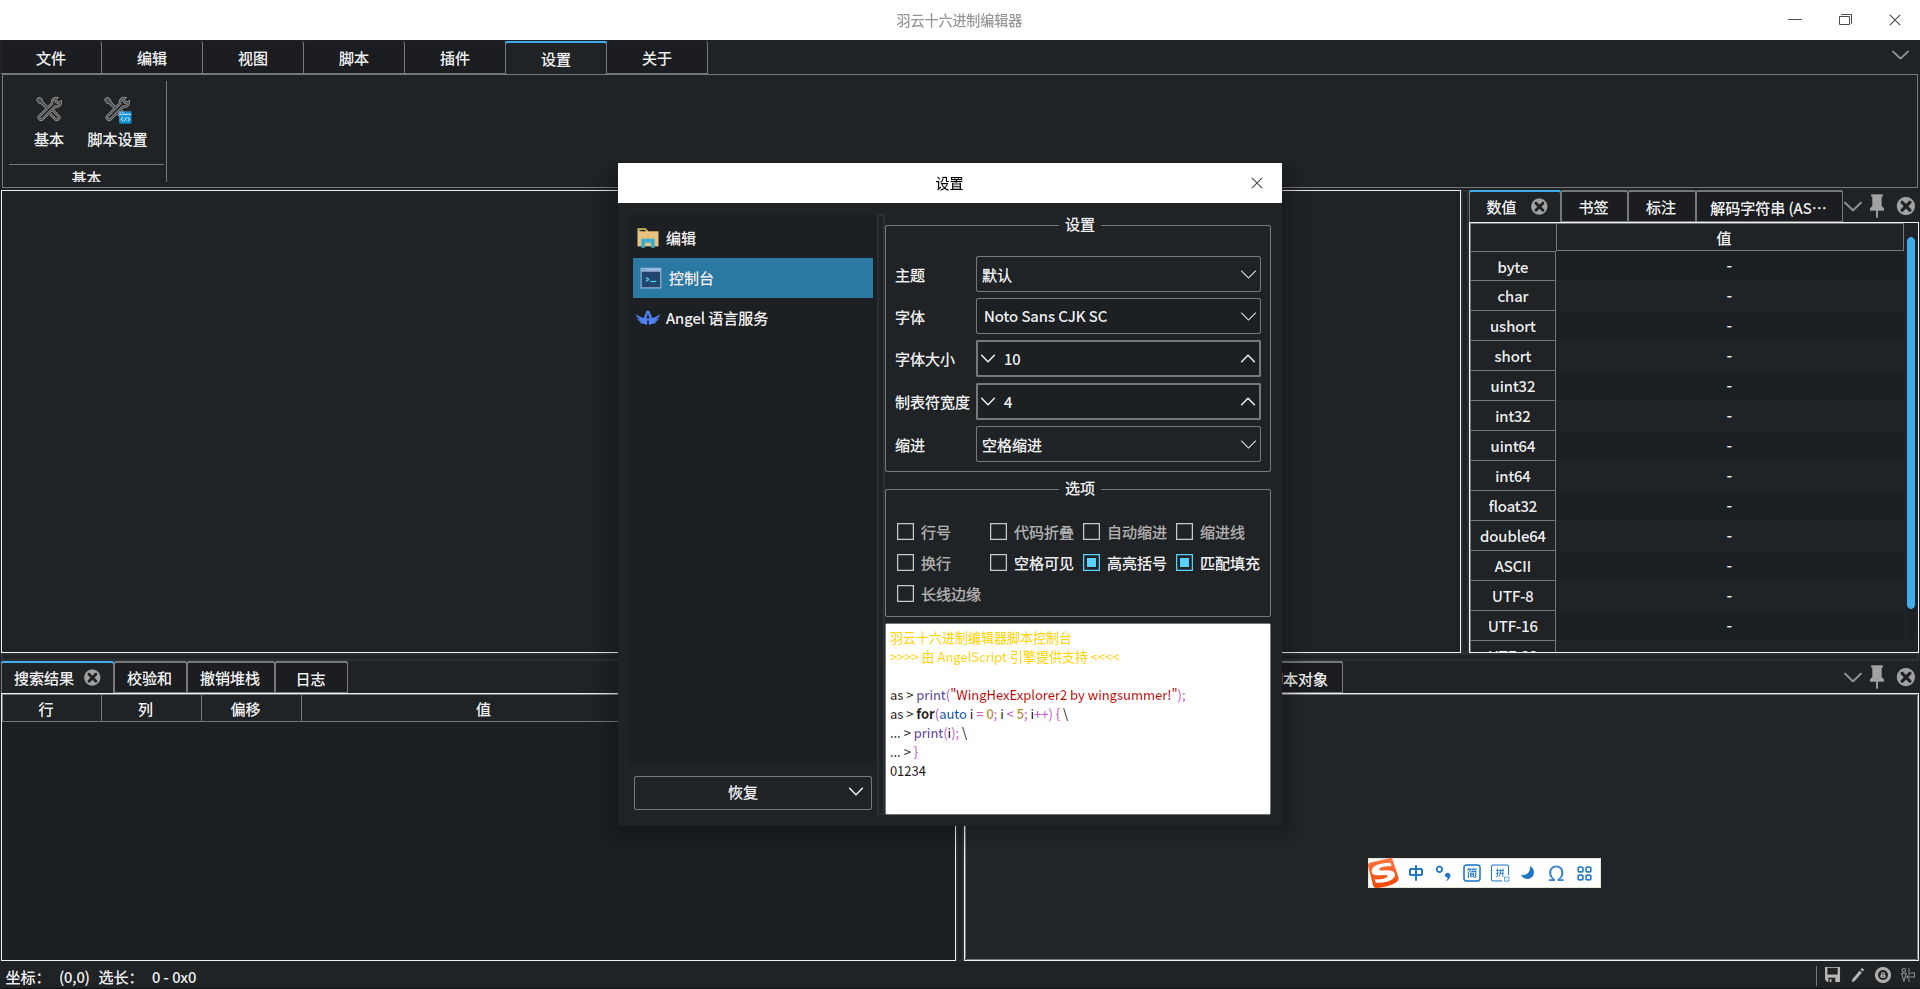Image resolution: width=1920 pixels, height=989 pixels.
Task: Close the lower-right 脚本对象 dock panel
Action: 1905,676
